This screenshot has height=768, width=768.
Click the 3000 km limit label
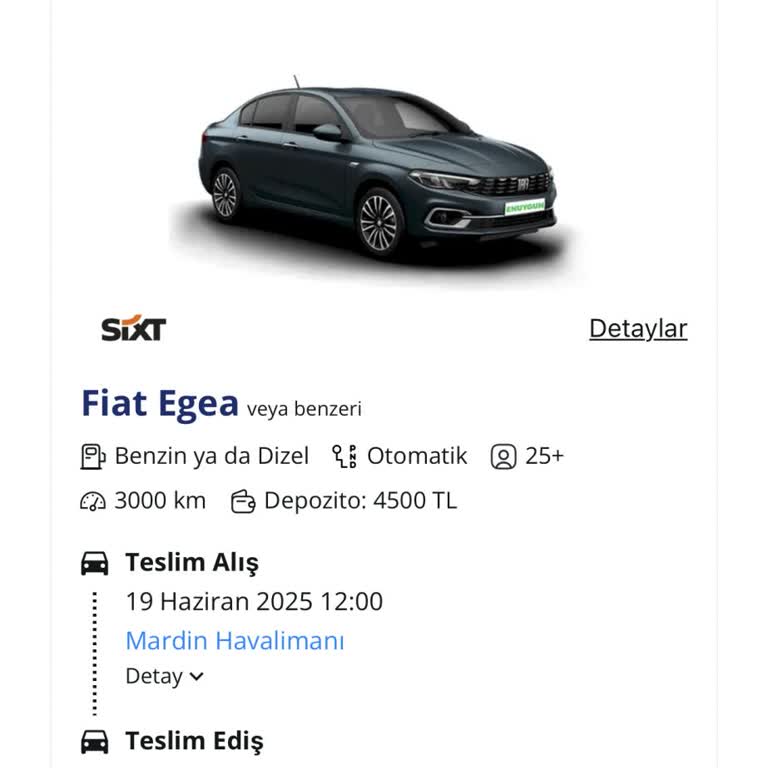pos(160,501)
